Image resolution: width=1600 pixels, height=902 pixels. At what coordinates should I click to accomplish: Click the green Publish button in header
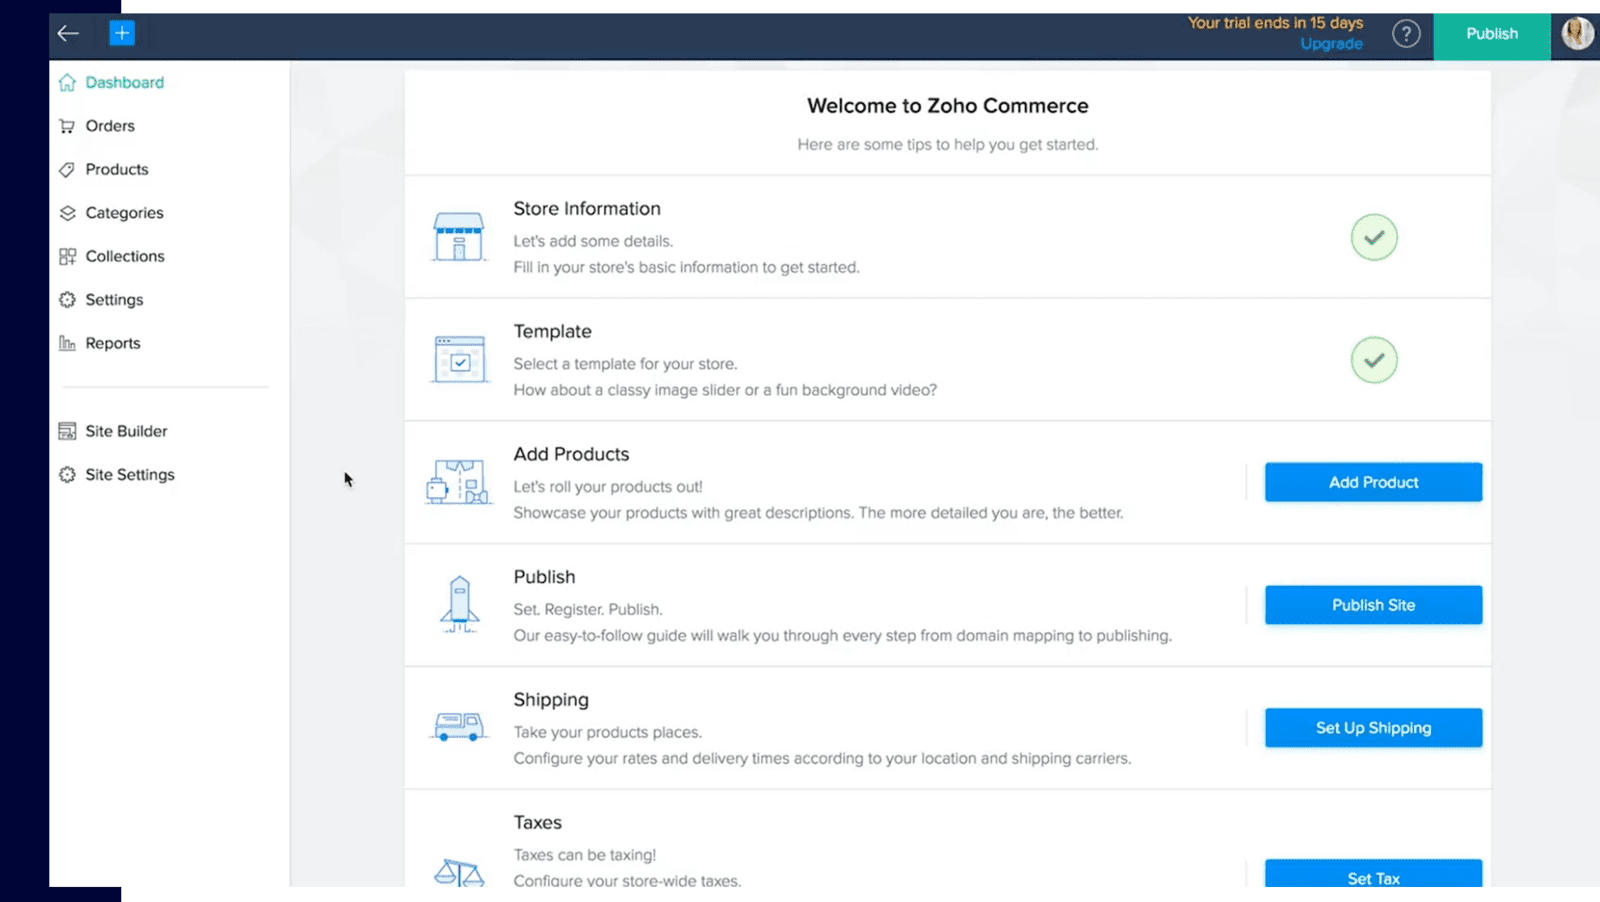(x=1492, y=34)
